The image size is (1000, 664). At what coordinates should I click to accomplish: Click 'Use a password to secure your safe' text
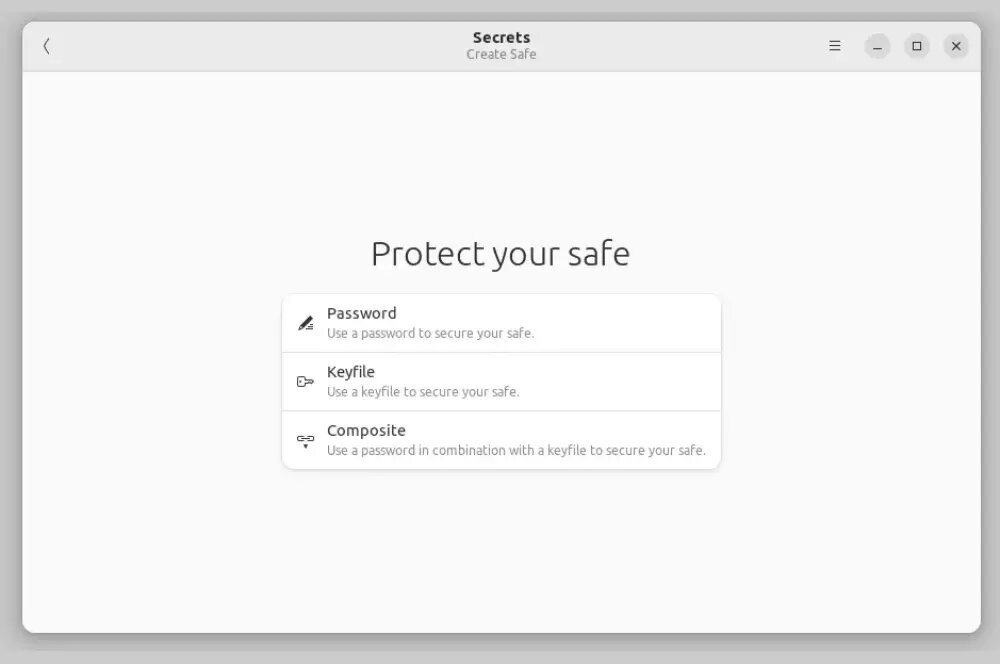(x=430, y=333)
